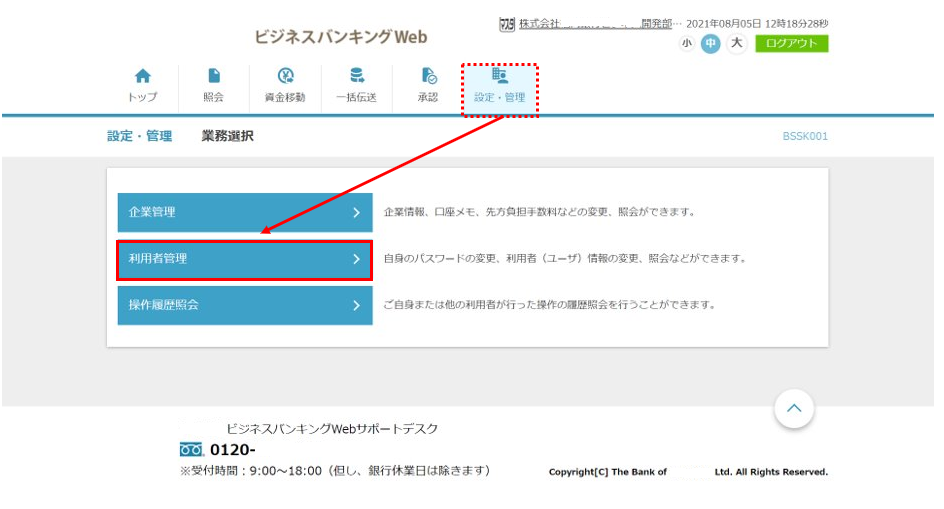Screen dimensions: 944x509
Task: Click the chevron arrow on 利用者管理
Action: tap(356, 259)
